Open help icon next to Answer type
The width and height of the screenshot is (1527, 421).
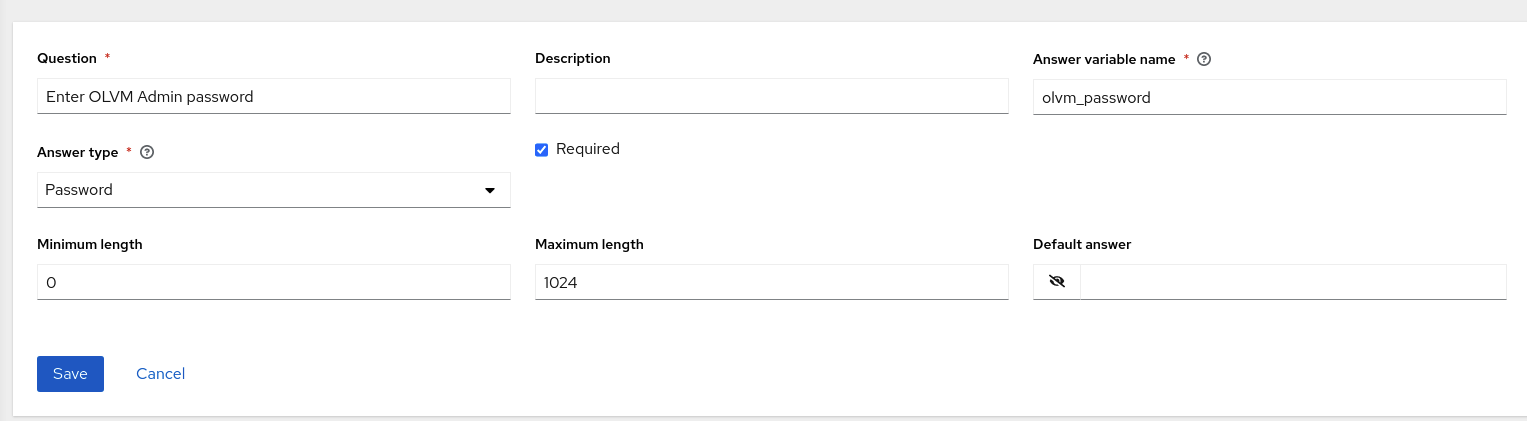[147, 152]
